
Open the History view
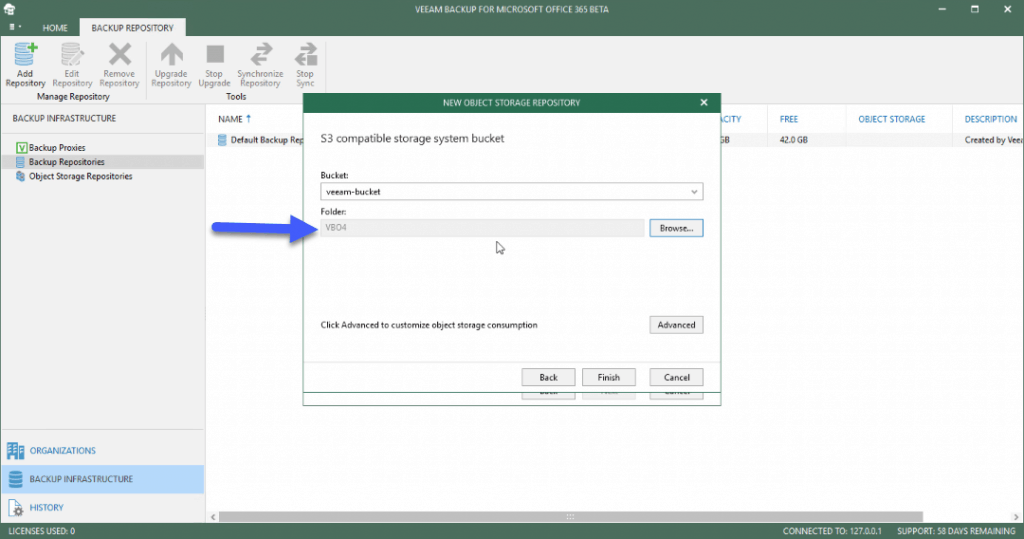[x=103, y=508]
